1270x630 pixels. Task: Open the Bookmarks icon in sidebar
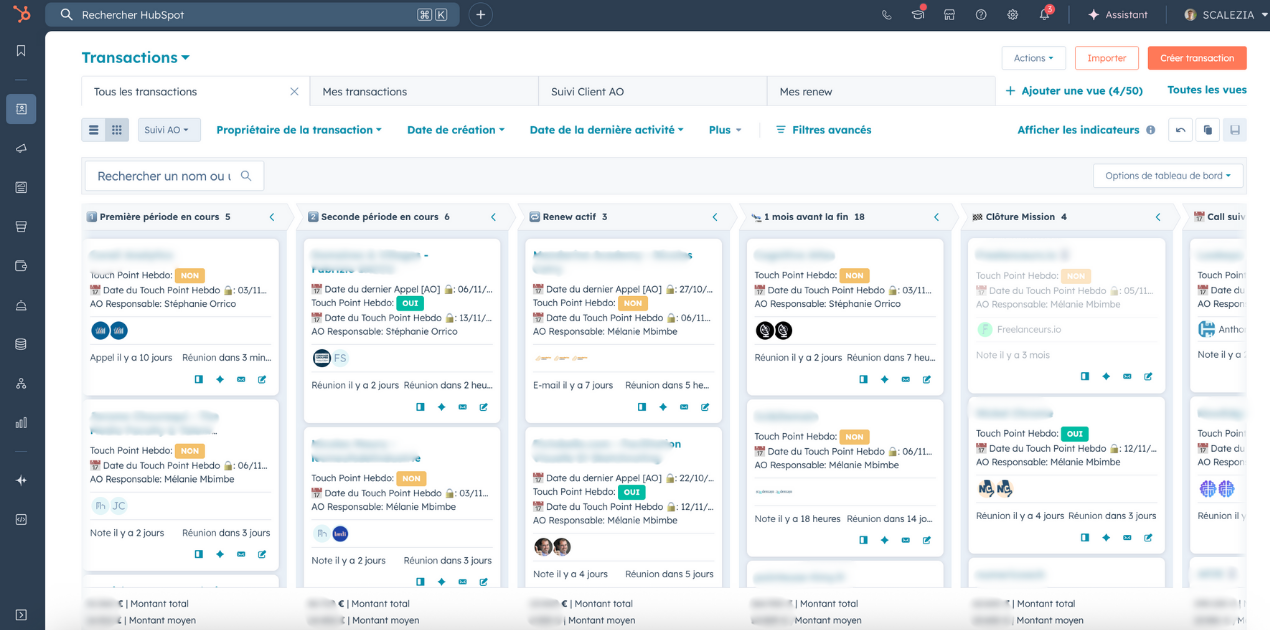click(21, 50)
